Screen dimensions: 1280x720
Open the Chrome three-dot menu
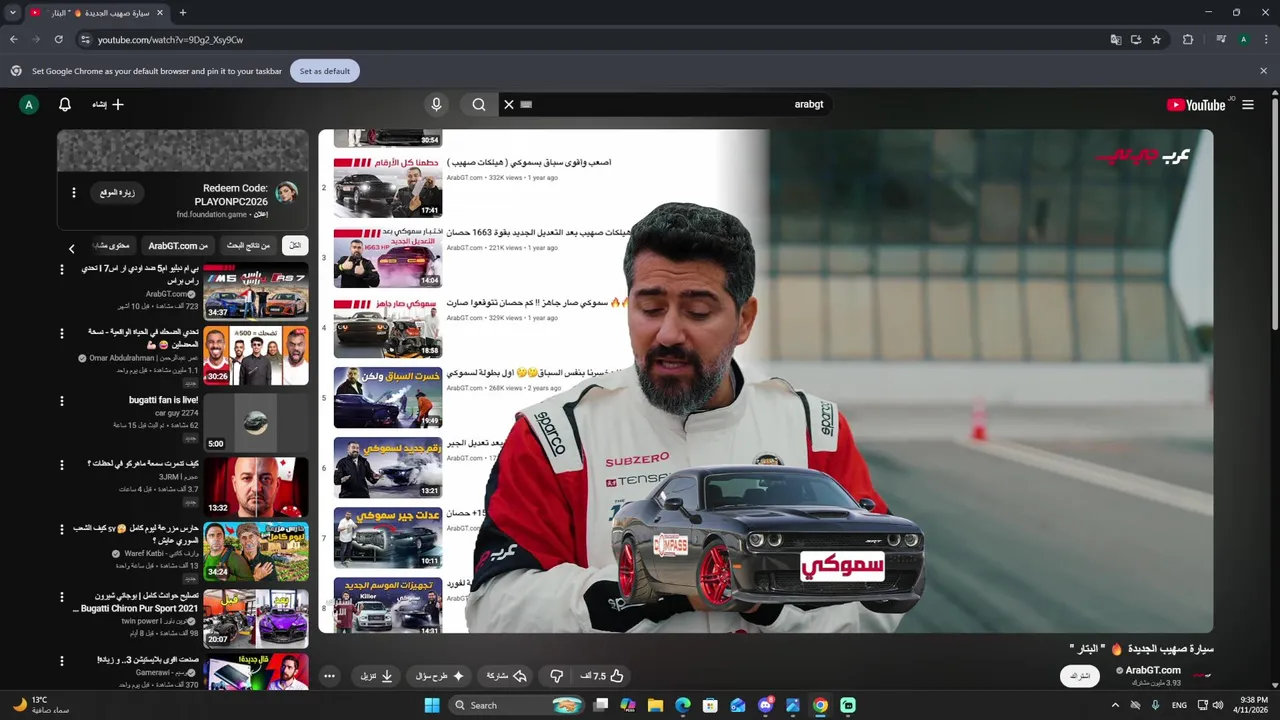pos(1265,40)
